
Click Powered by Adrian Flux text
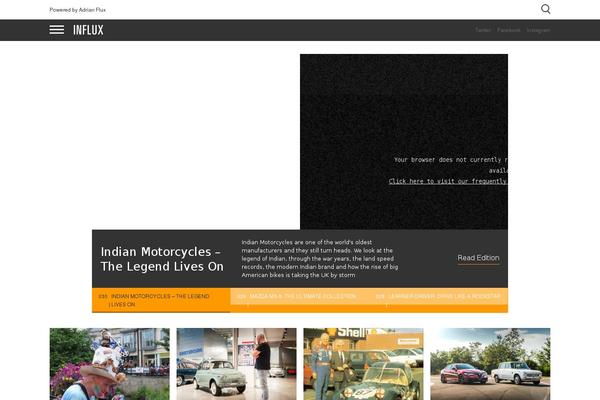[78, 10]
